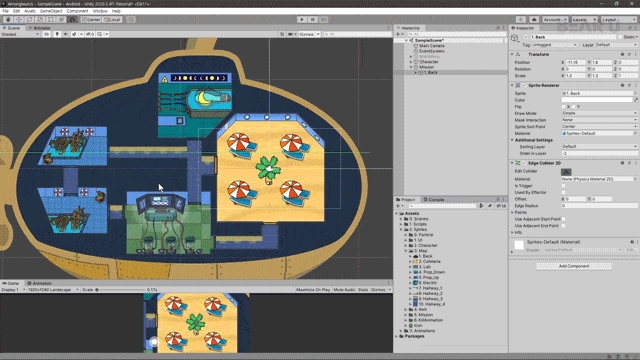Enable Used By Effector checkbox

564,192
